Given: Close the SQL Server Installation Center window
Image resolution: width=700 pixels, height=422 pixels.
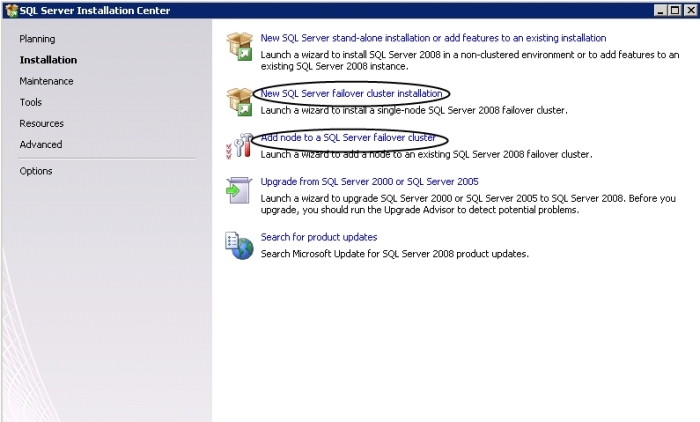Looking at the screenshot, I should click(x=691, y=10).
